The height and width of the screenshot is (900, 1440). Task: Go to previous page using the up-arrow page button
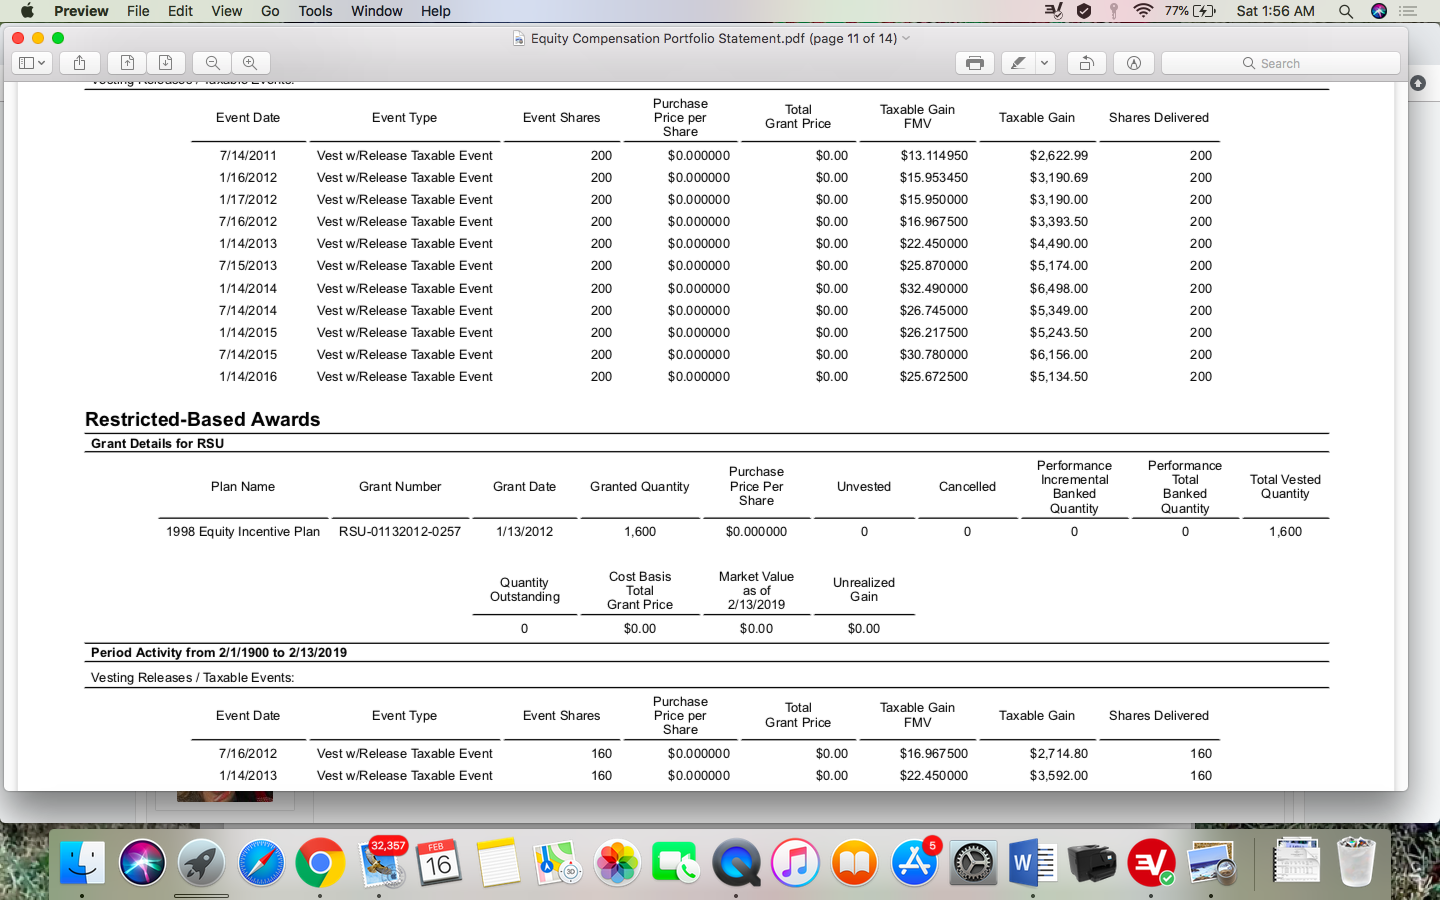tap(127, 63)
